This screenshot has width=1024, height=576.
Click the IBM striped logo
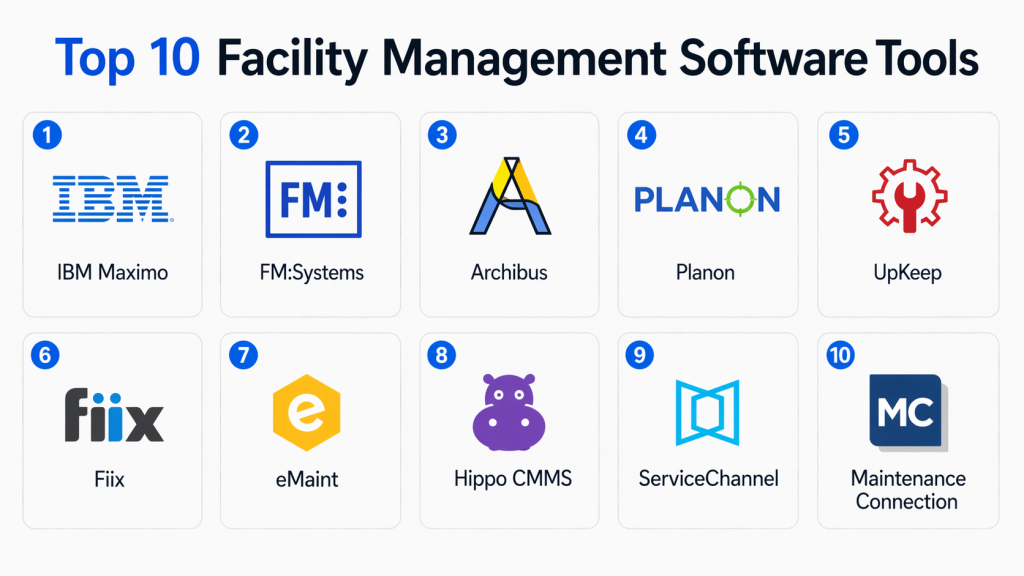[111, 198]
